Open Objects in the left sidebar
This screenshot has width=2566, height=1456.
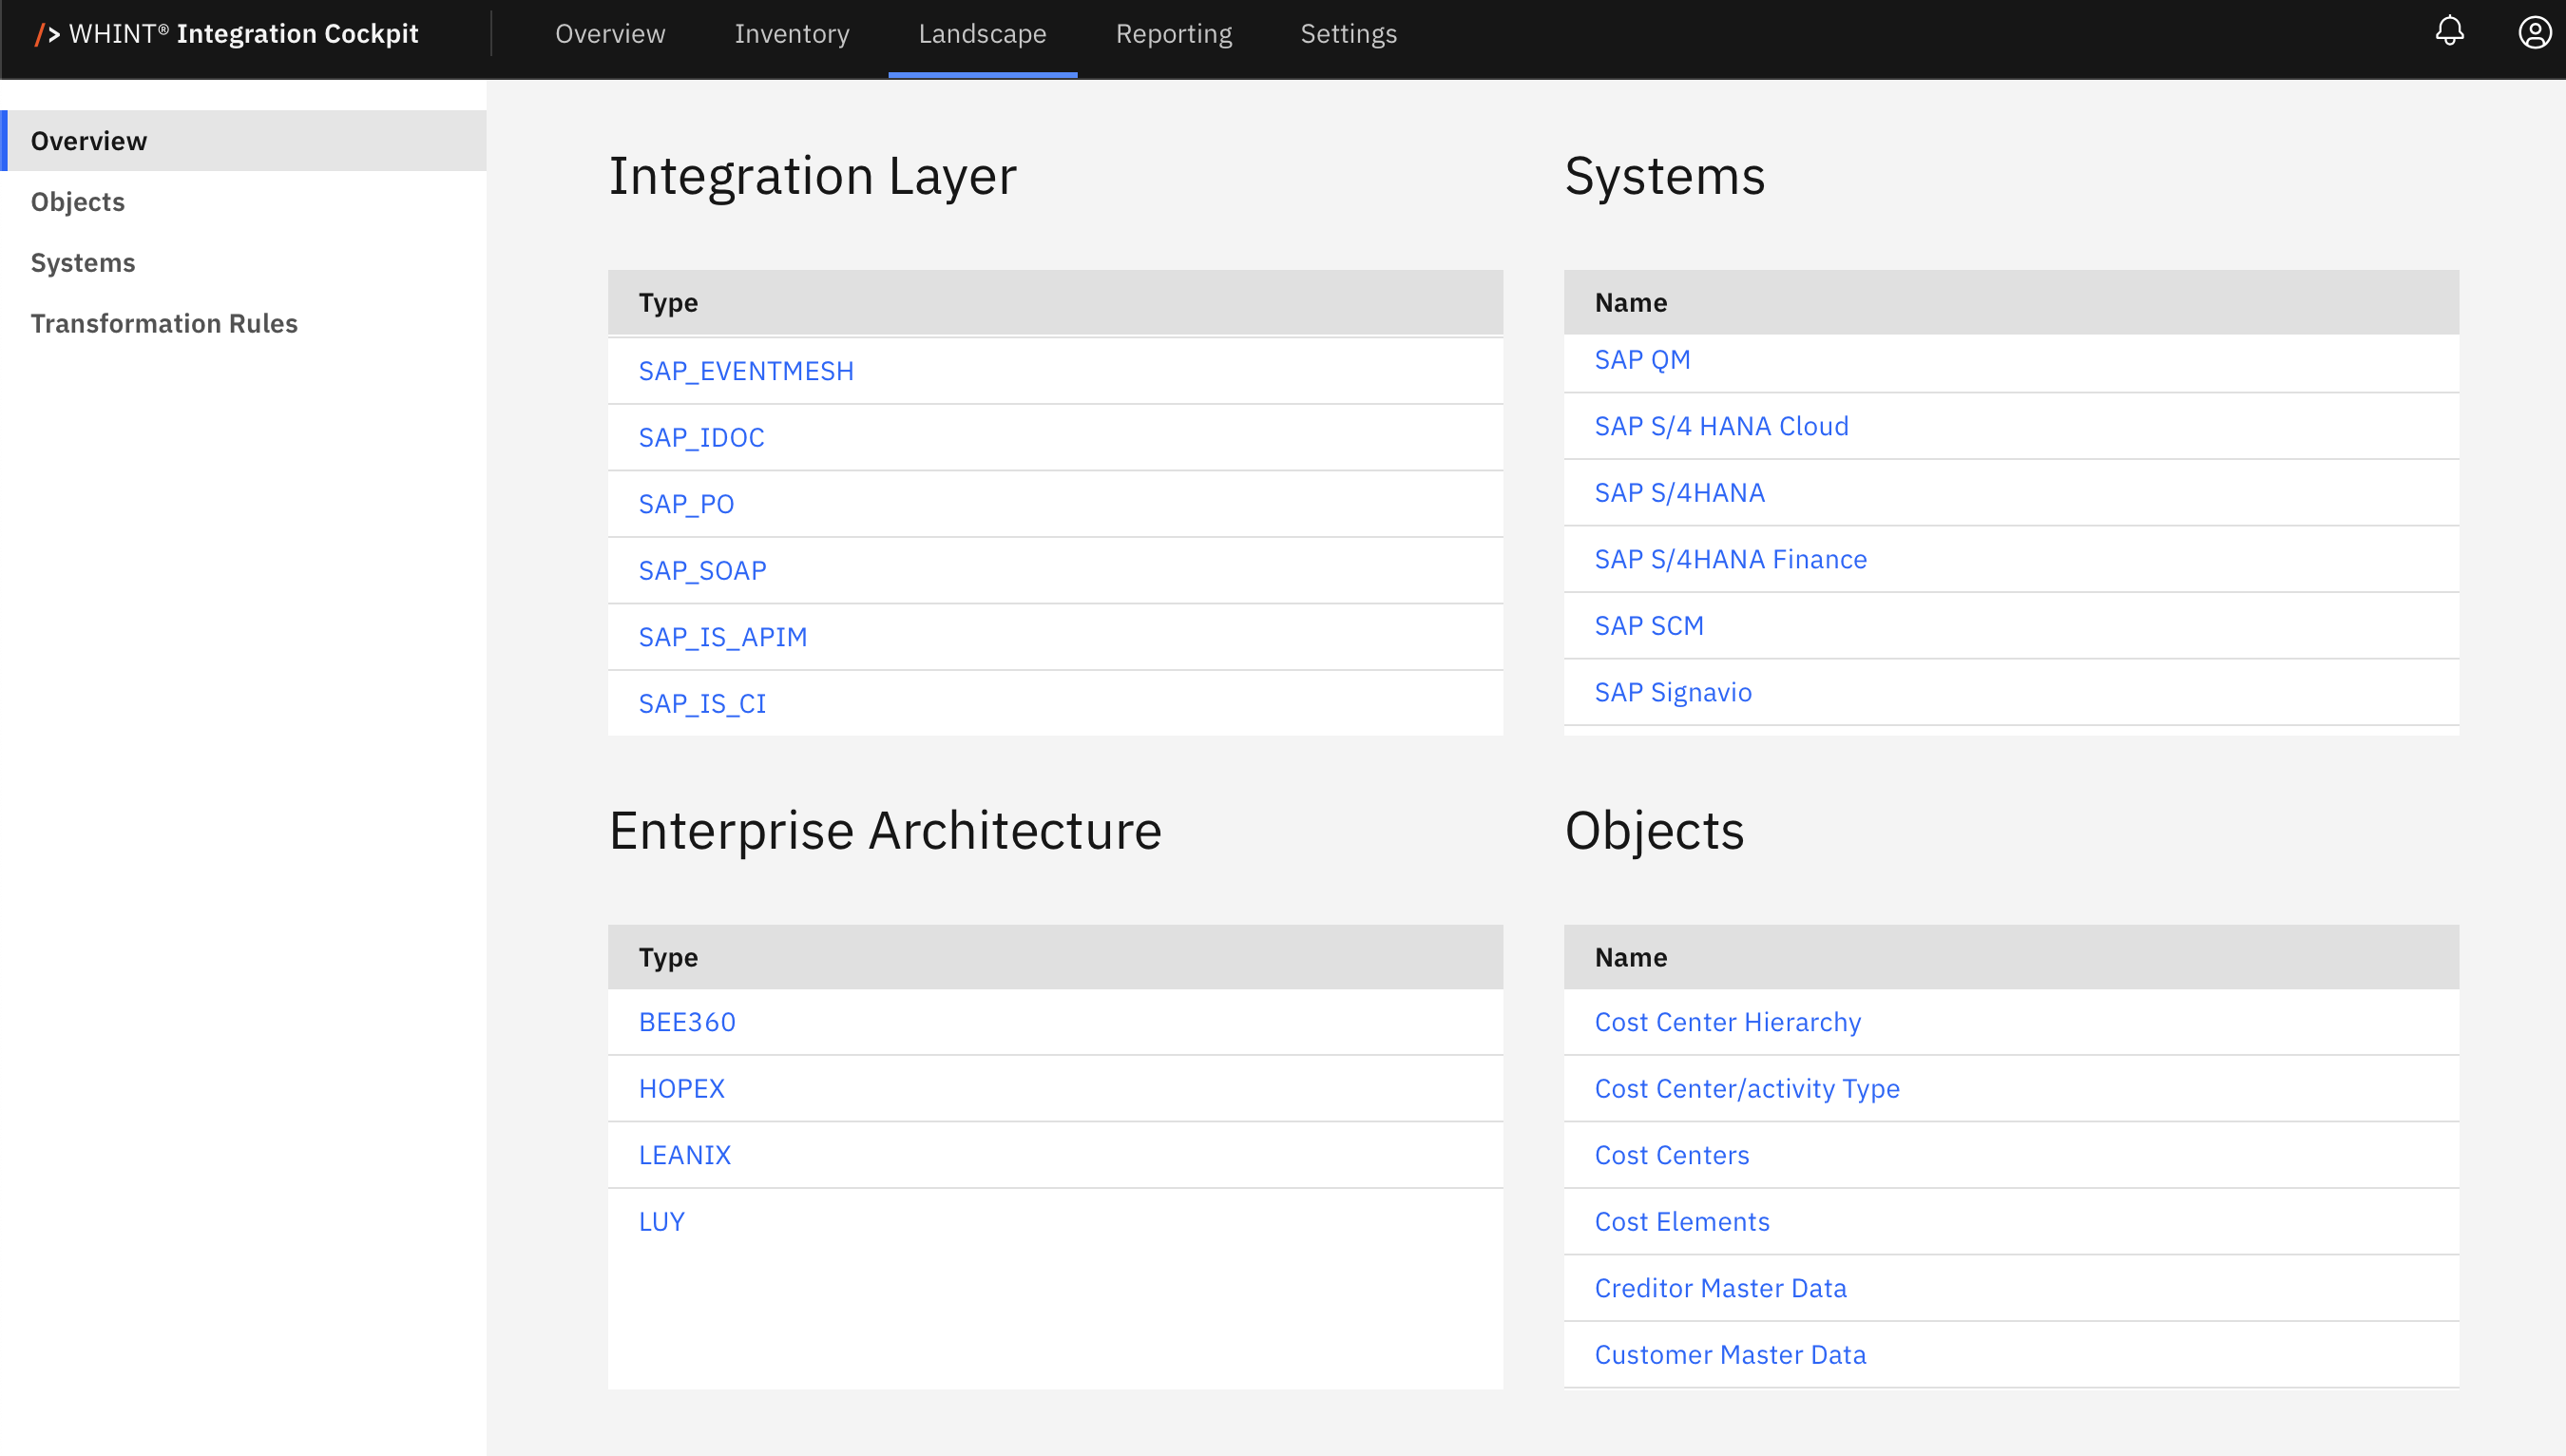(243, 202)
